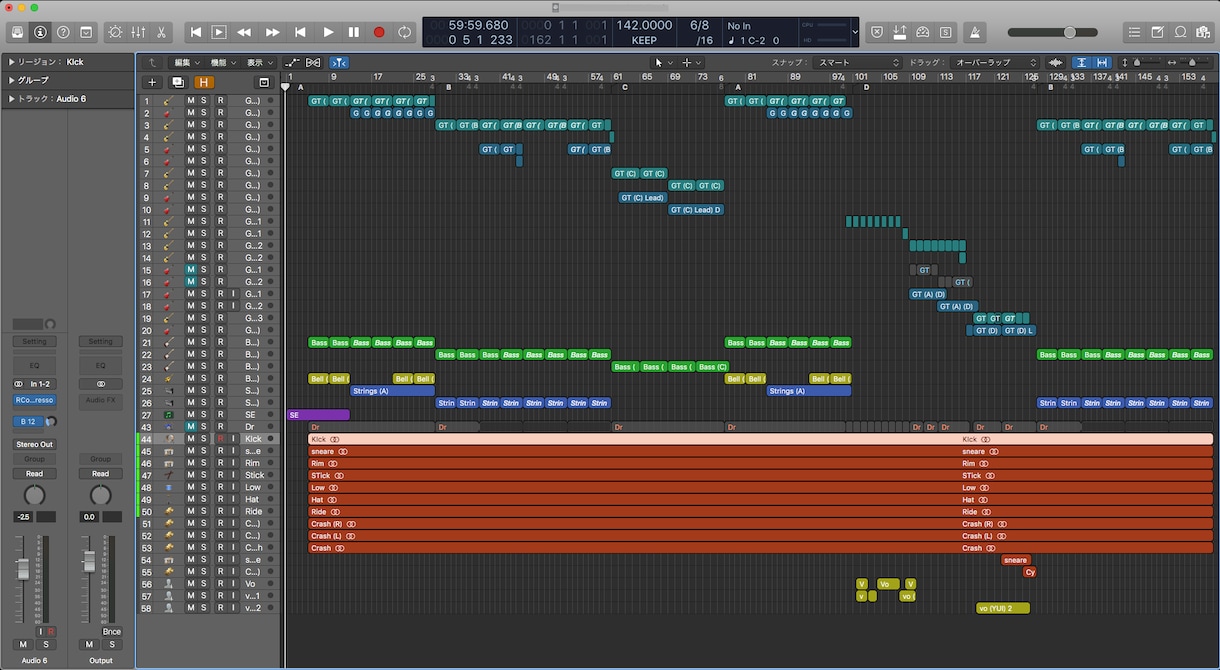Toggle input monitoring on Hat track
Image resolution: width=1220 pixels, height=670 pixels.
(x=234, y=499)
